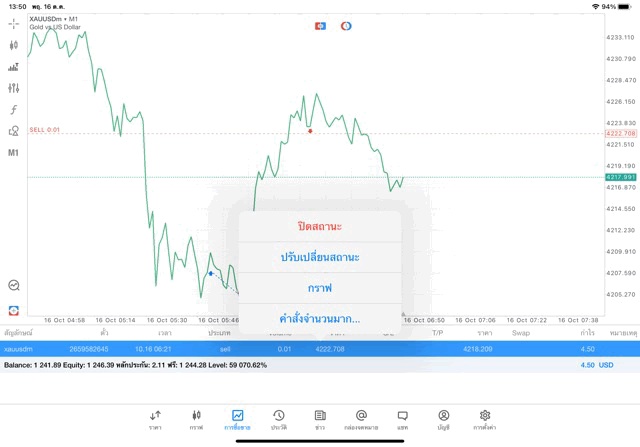Screen dimensions: 640x447
Task: Open the แชท chat icon
Action: click(402, 418)
